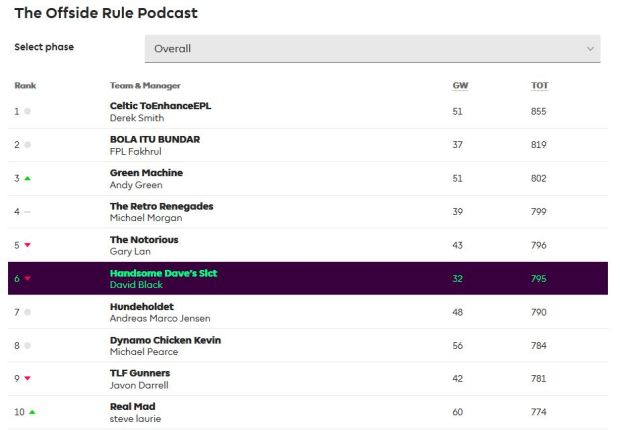The width and height of the screenshot is (620, 430).
Task: Click grey dot indicator beside rank 7
Action: click(27, 312)
